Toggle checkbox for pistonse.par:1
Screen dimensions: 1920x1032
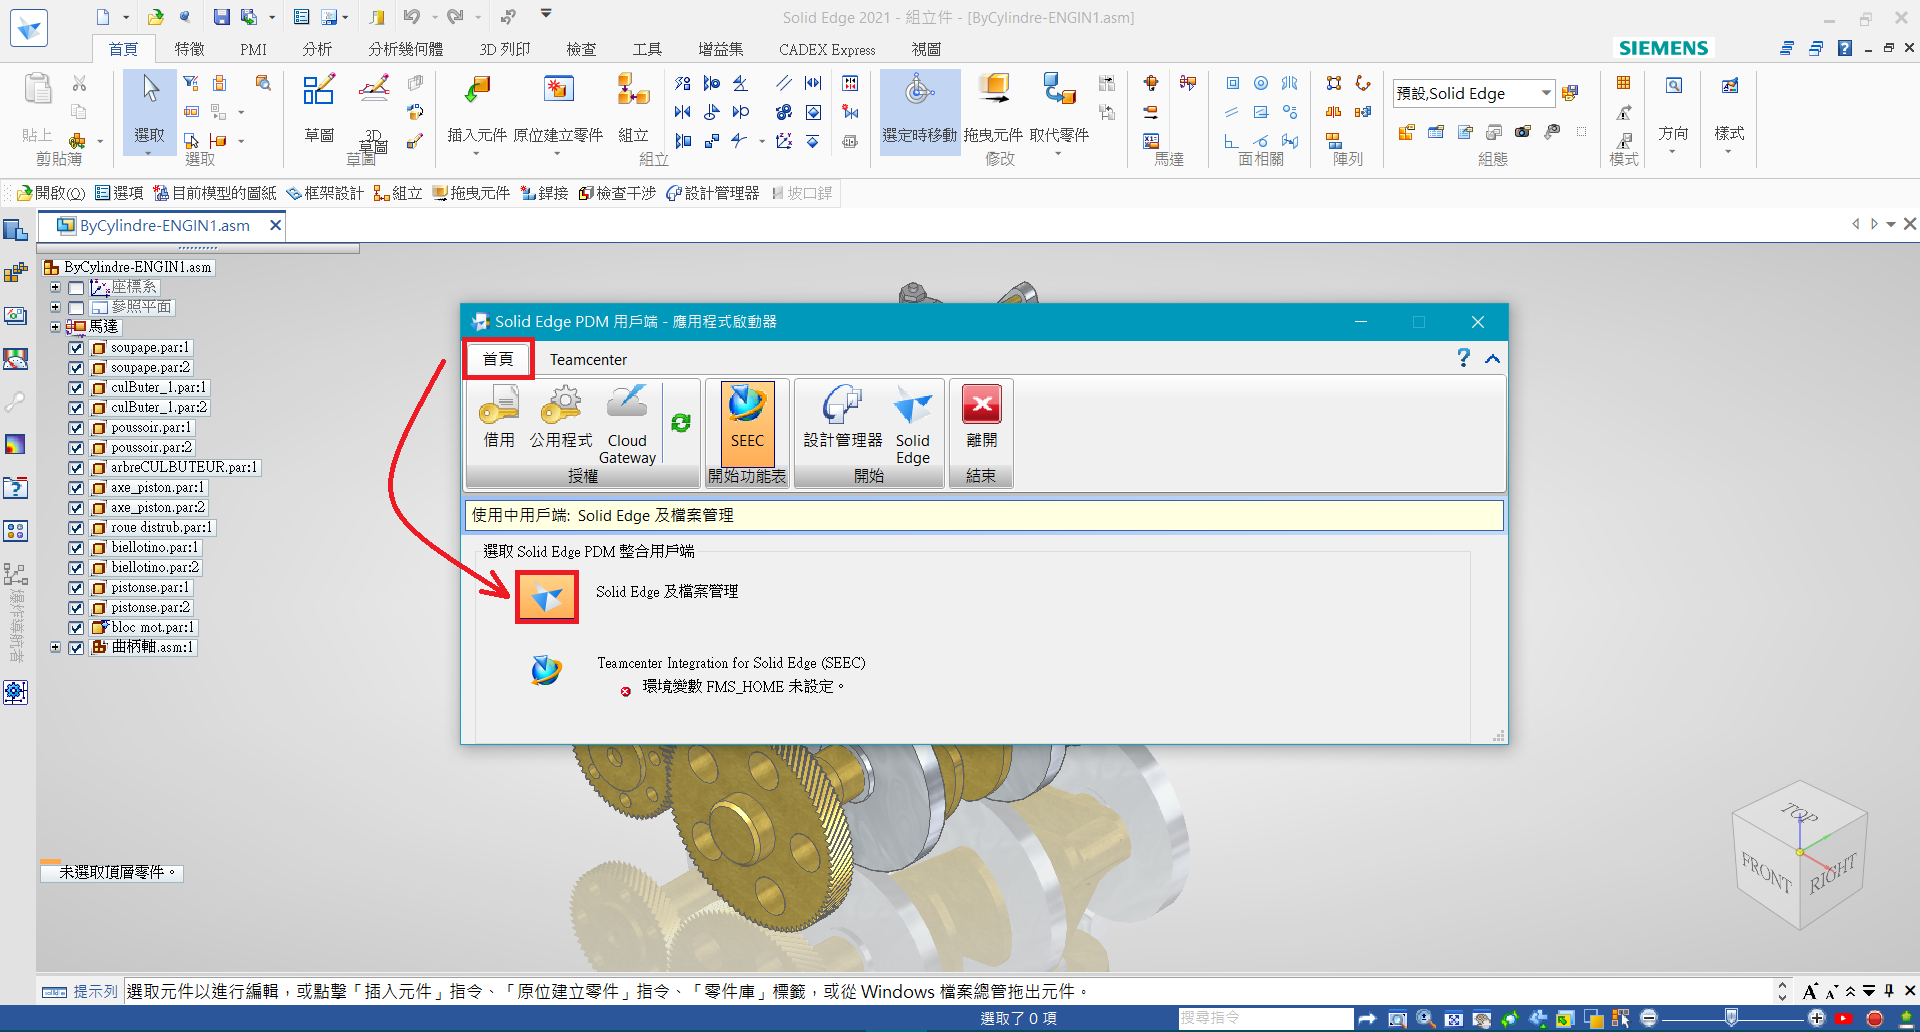76,588
